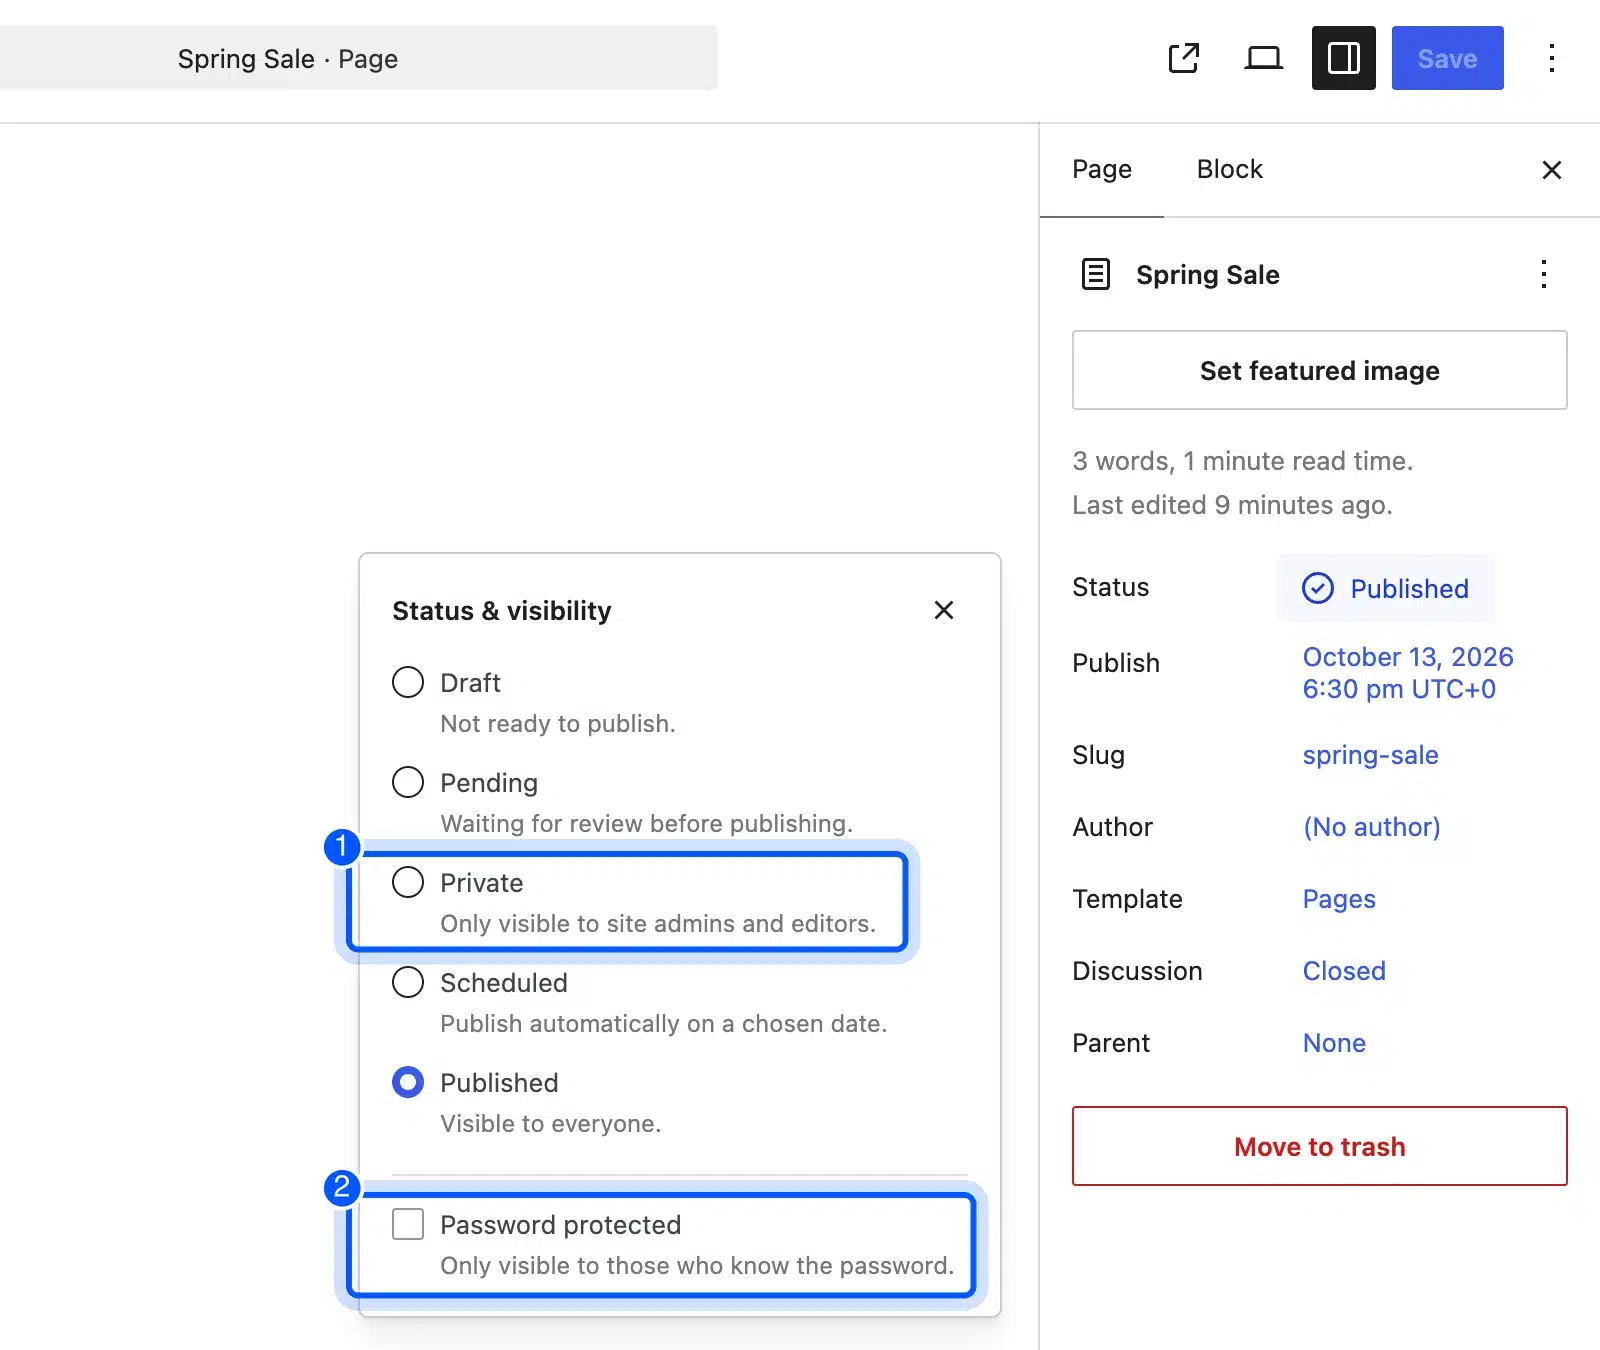Screen dimensions: 1600x1350
Task: Select the Pending status radio button
Action: pos(408,782)
